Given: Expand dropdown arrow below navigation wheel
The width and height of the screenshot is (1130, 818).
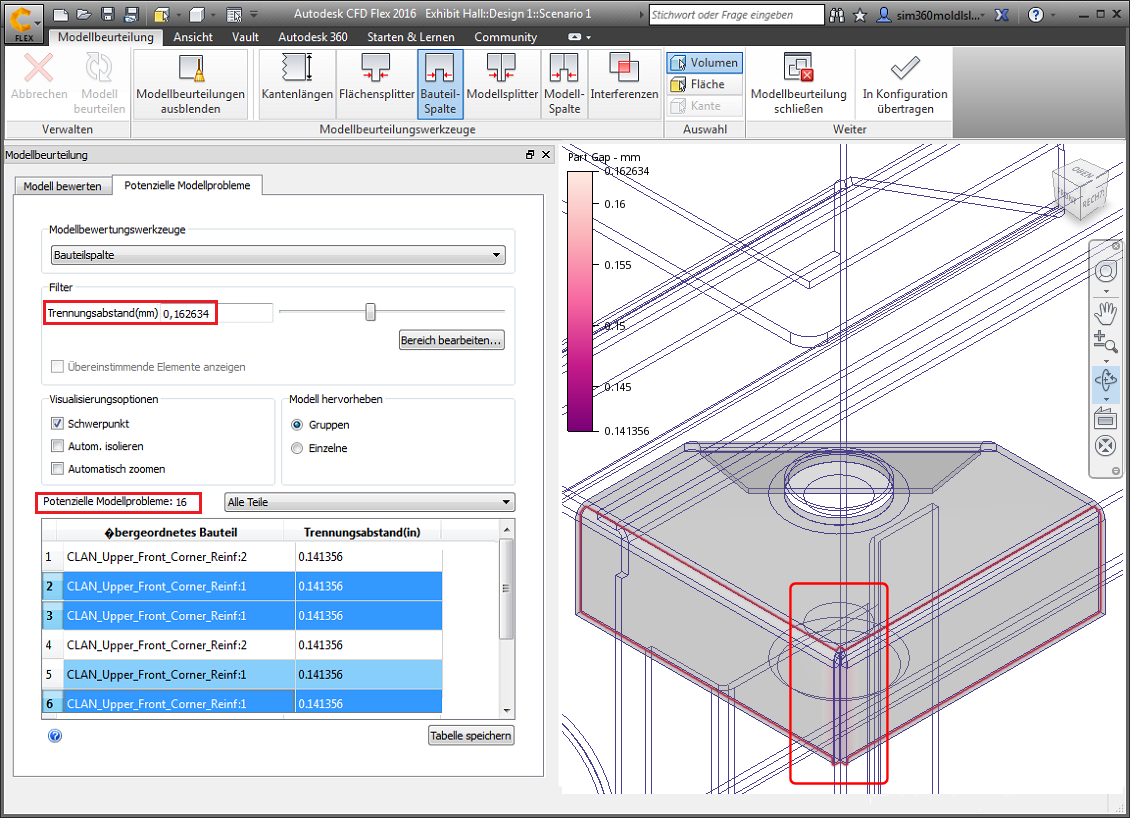Looking at the screenshot, I should coord(1106,292).
